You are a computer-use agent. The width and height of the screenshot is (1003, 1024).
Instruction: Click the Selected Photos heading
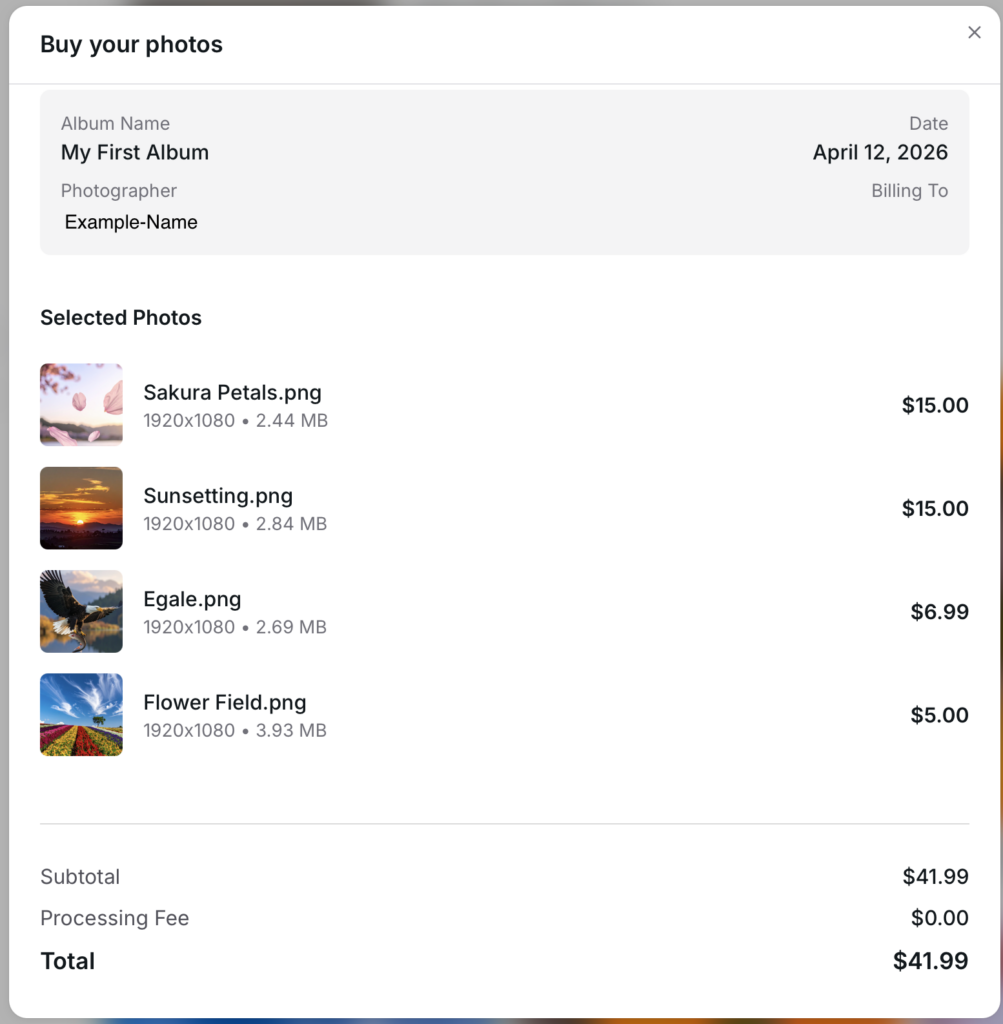[121, 318]
